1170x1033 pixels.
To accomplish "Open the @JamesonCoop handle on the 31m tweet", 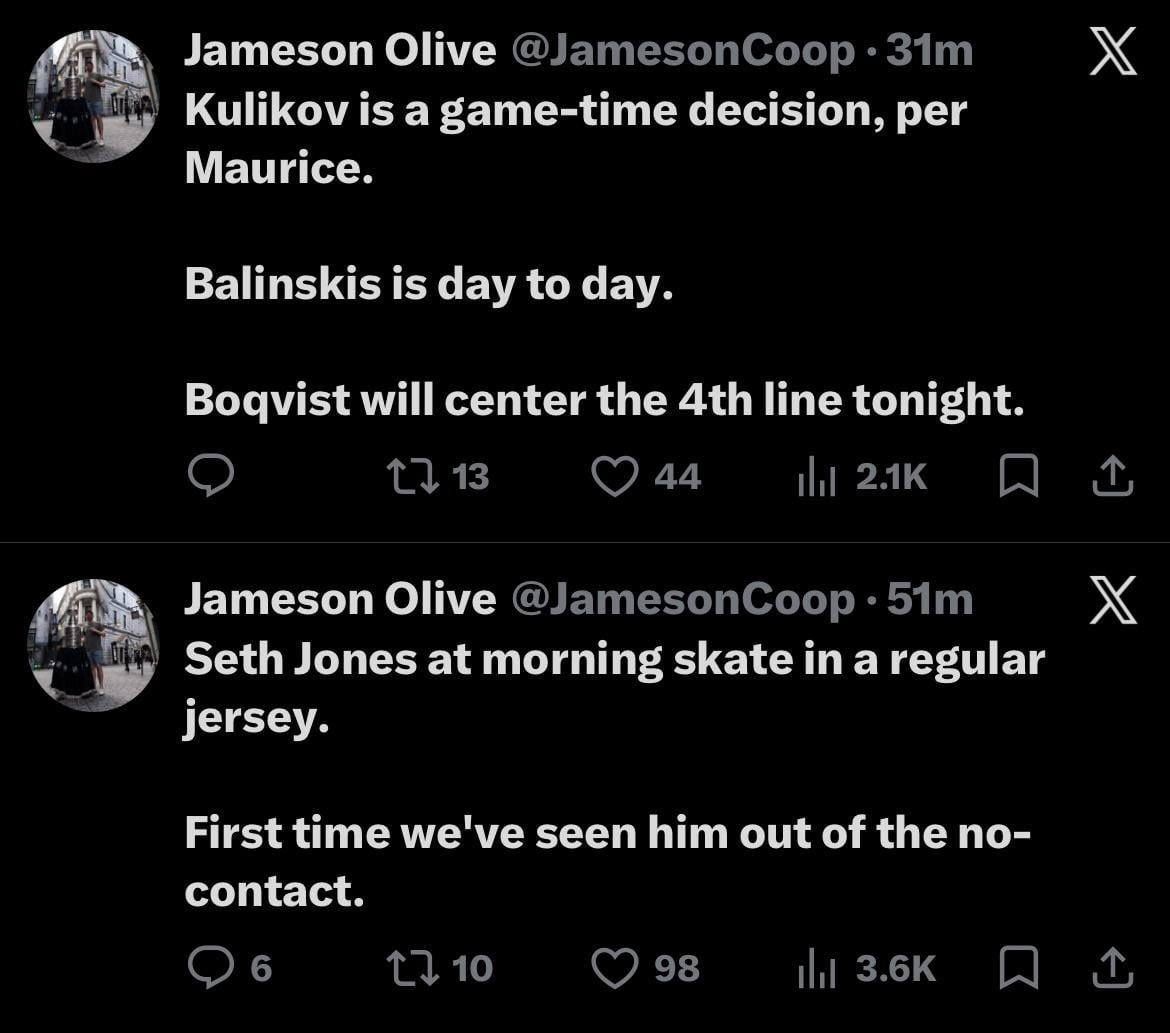I will click(x=683, y=52).
